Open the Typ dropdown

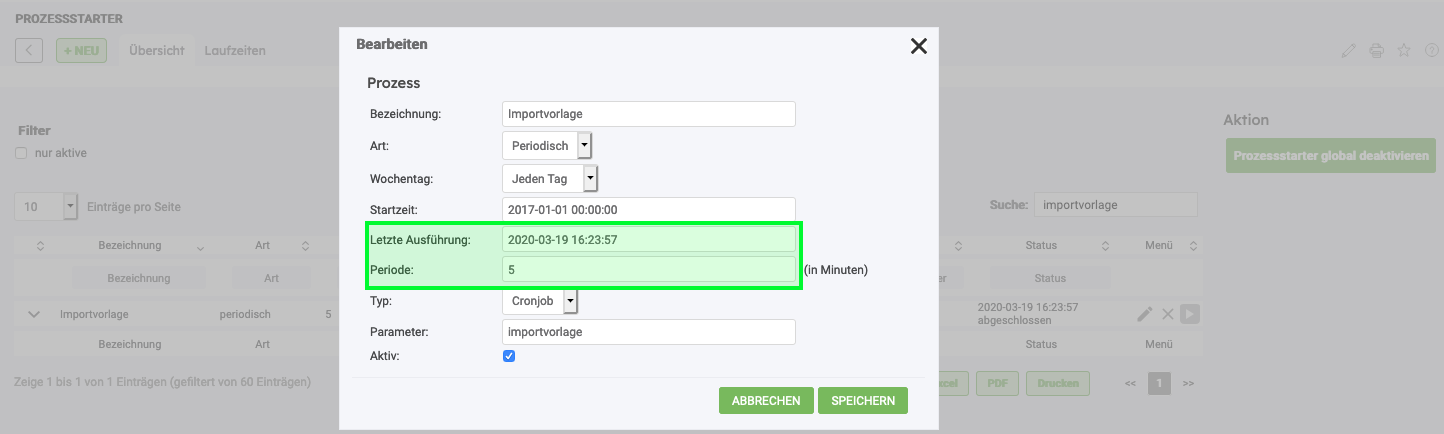pyautogui.click(x=570, y=301)
